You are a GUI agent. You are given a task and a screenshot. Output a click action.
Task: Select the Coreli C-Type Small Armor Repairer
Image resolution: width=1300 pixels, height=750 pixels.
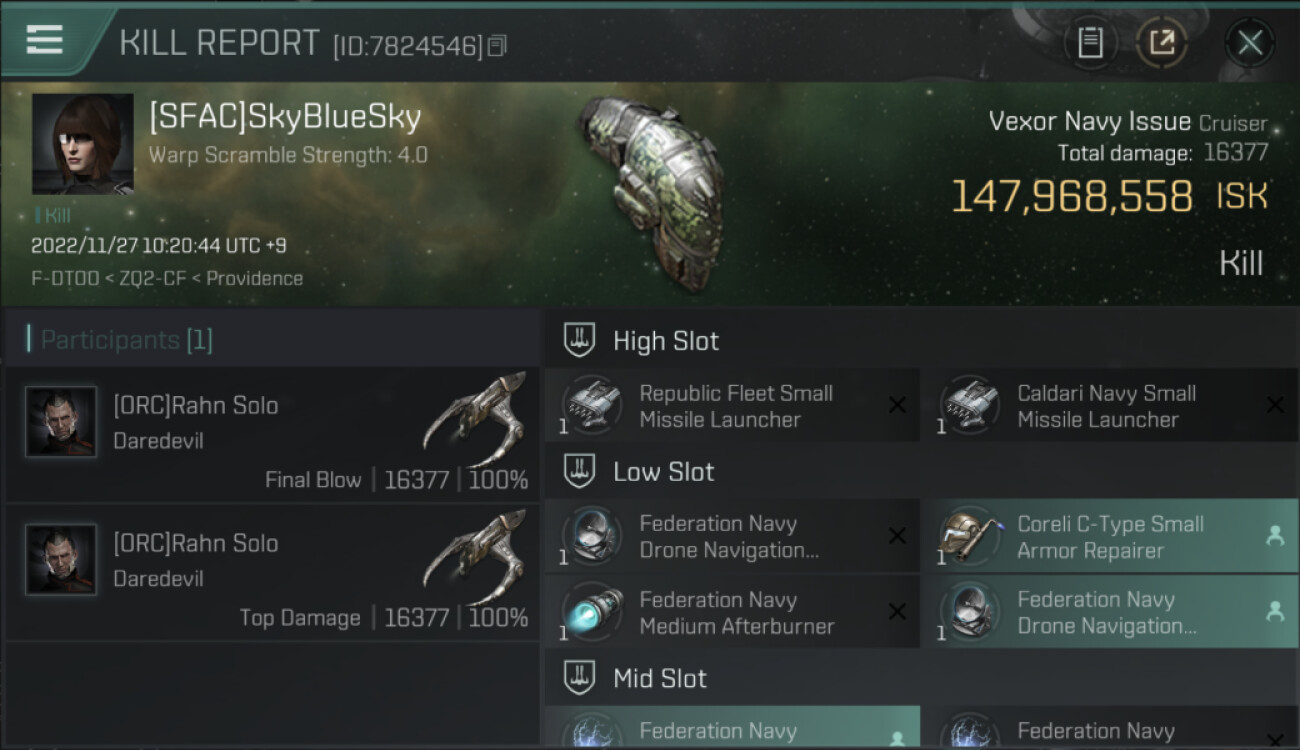[1111, 537]
